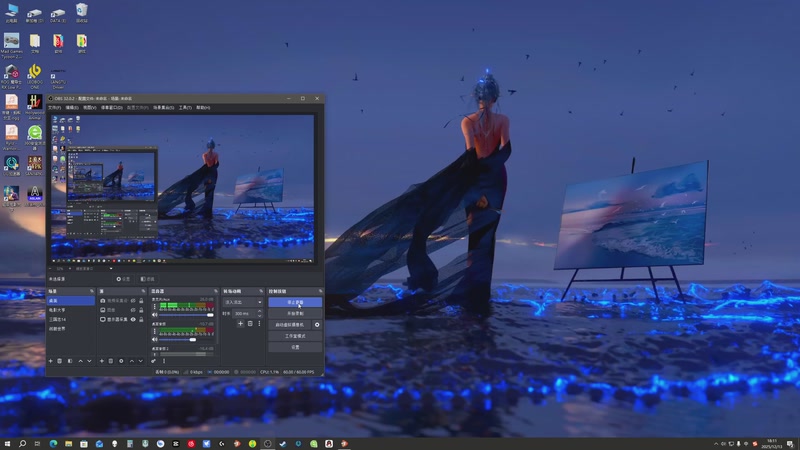The image size is (800, 450).
Task: Open advanced audio properties icon in mixer toolbar
Action: click(x=154, y=361)
